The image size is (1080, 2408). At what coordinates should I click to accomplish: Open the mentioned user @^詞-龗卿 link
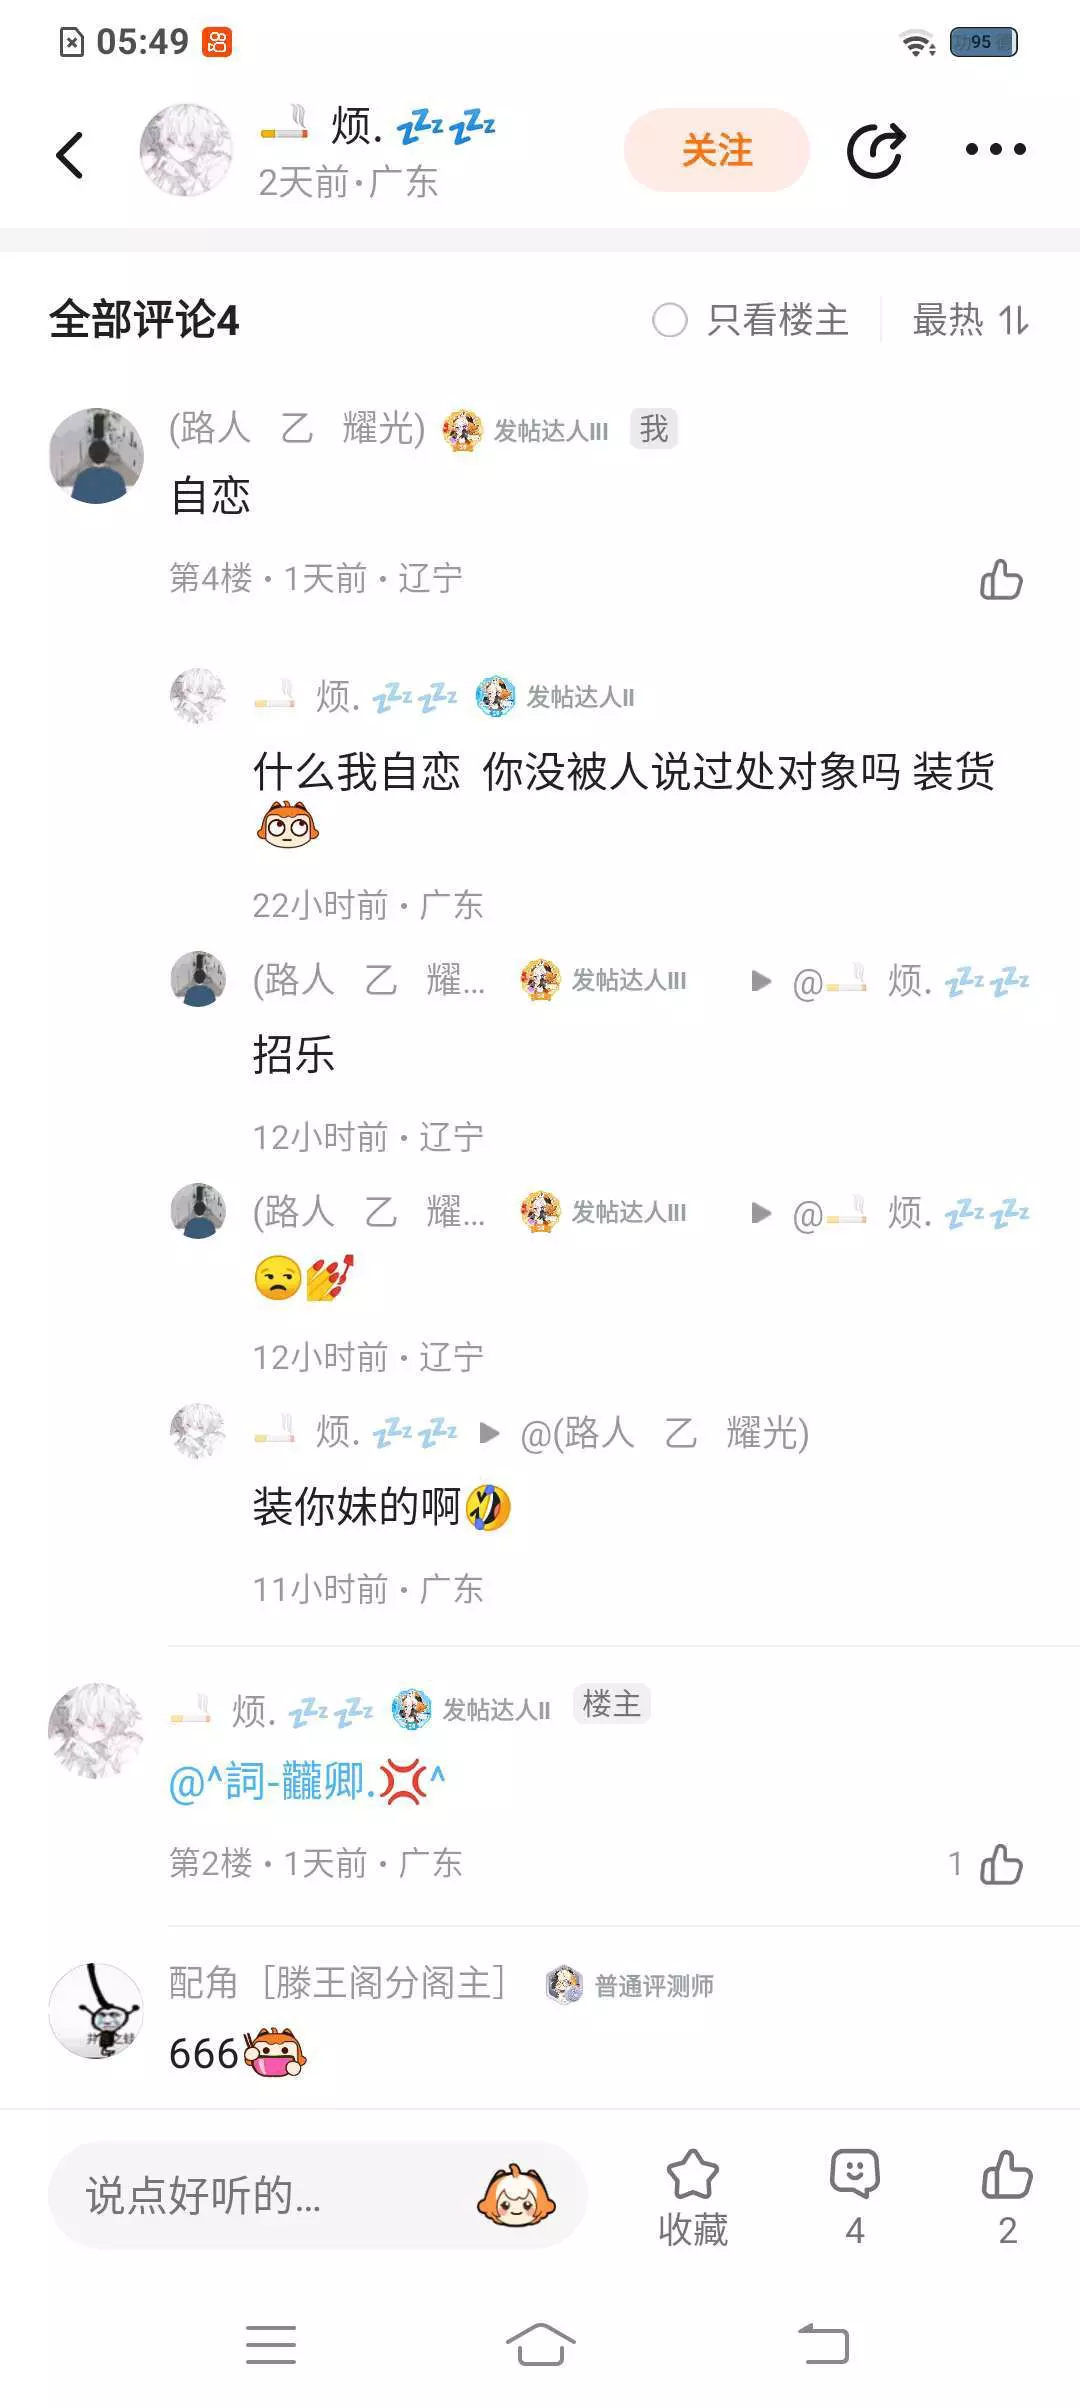(307, 1782)
